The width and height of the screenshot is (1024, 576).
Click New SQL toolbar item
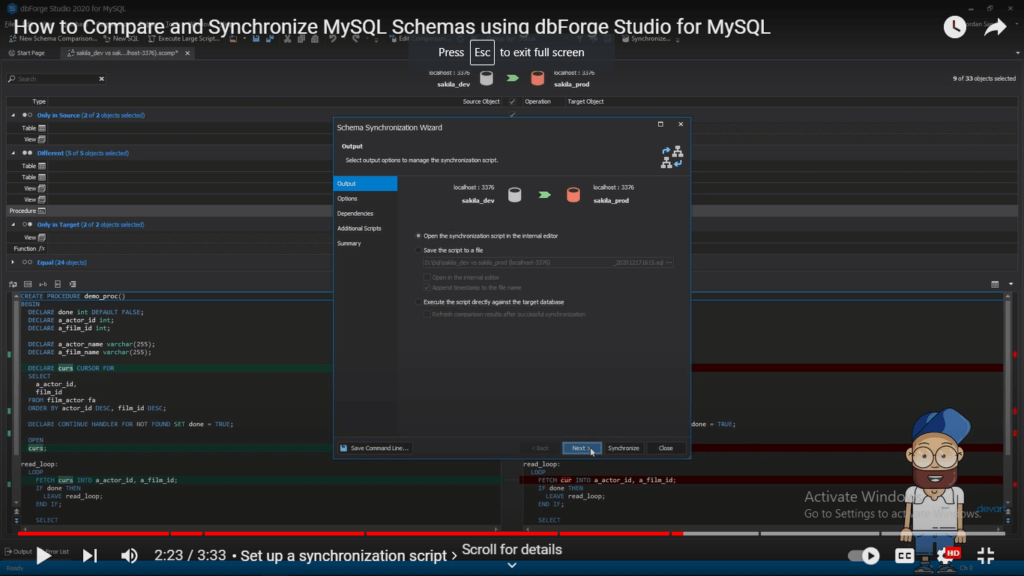coord(121,39)
